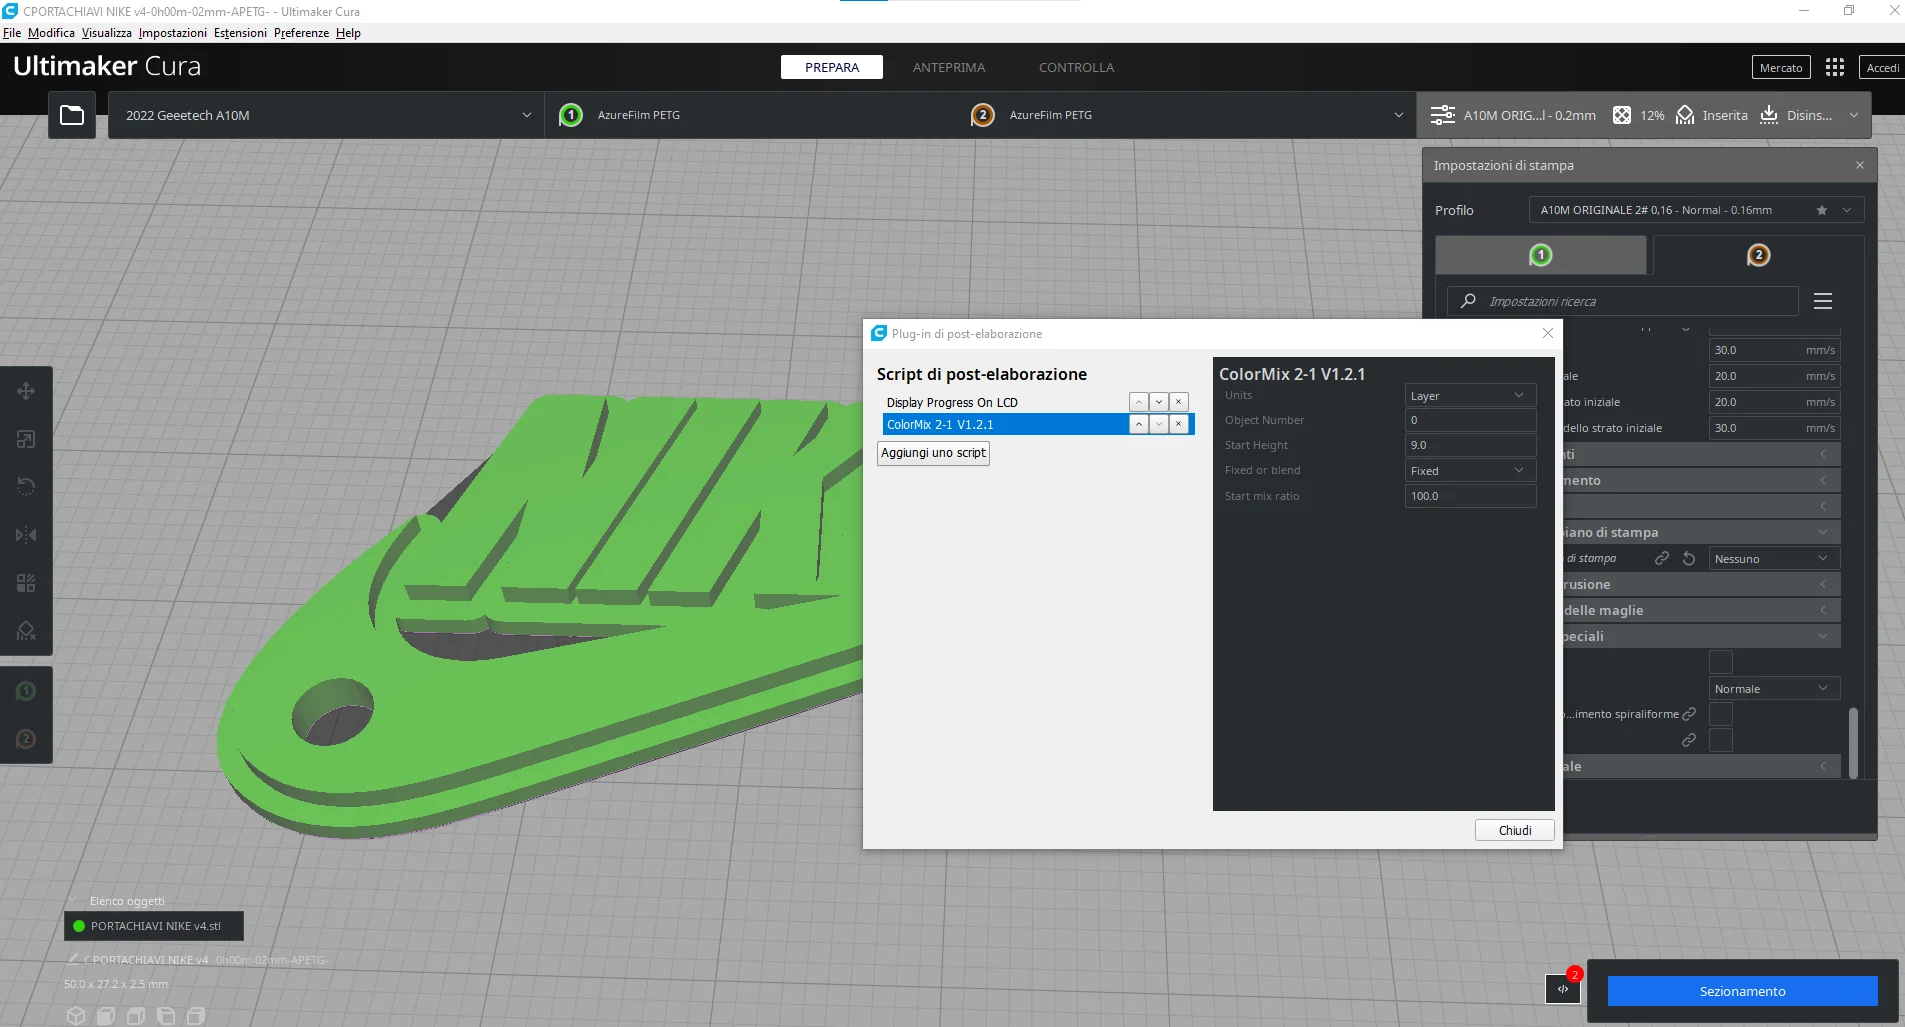Open the Ultimaker apps grid icon
The image size is (1905, 1027).
(1834, 67)
